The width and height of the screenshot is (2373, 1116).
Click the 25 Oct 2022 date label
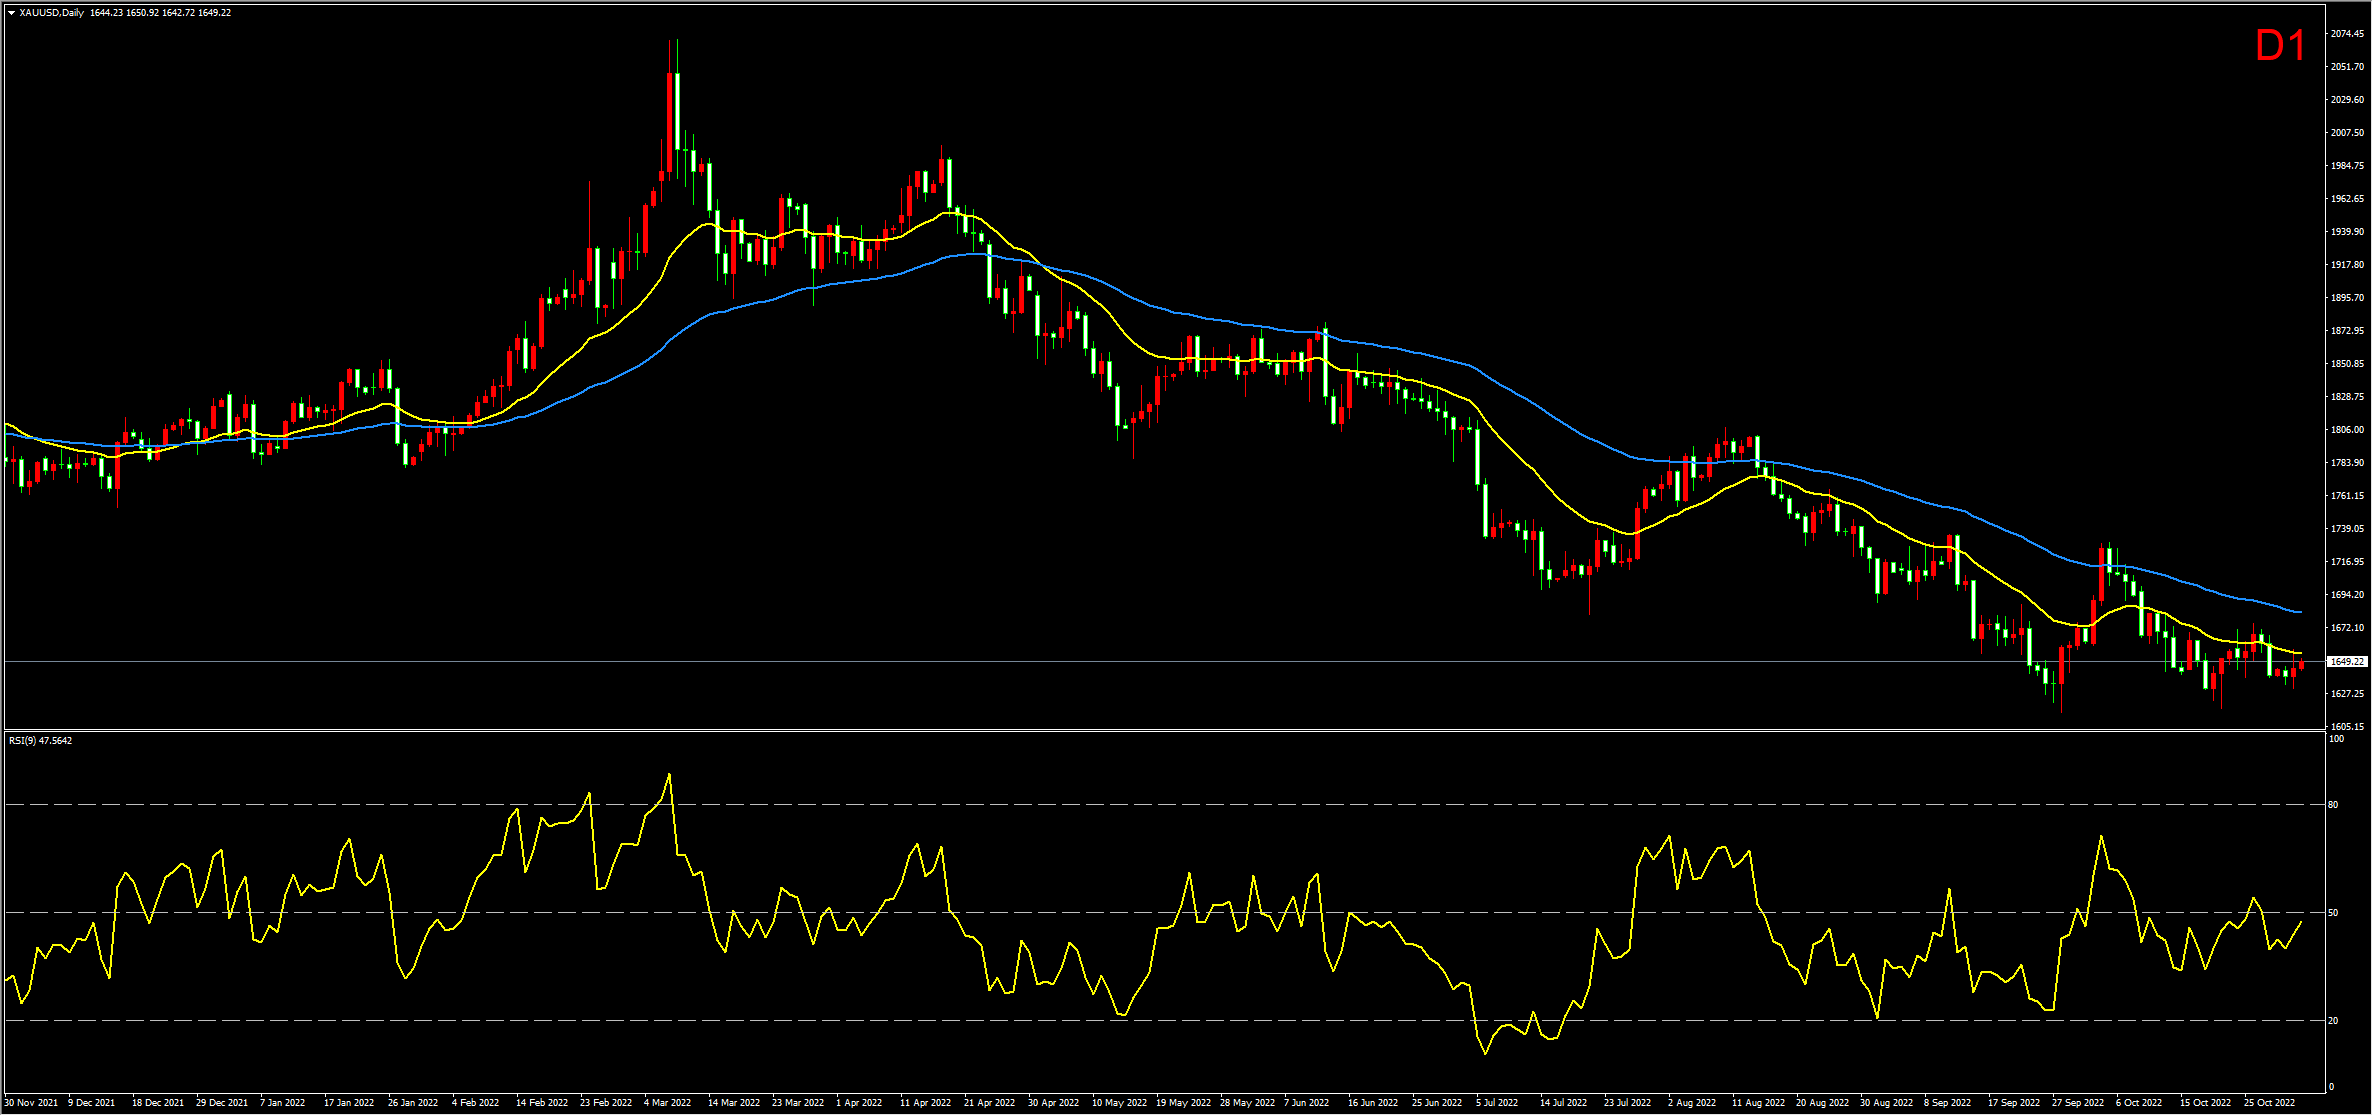coord(2269,1103)
